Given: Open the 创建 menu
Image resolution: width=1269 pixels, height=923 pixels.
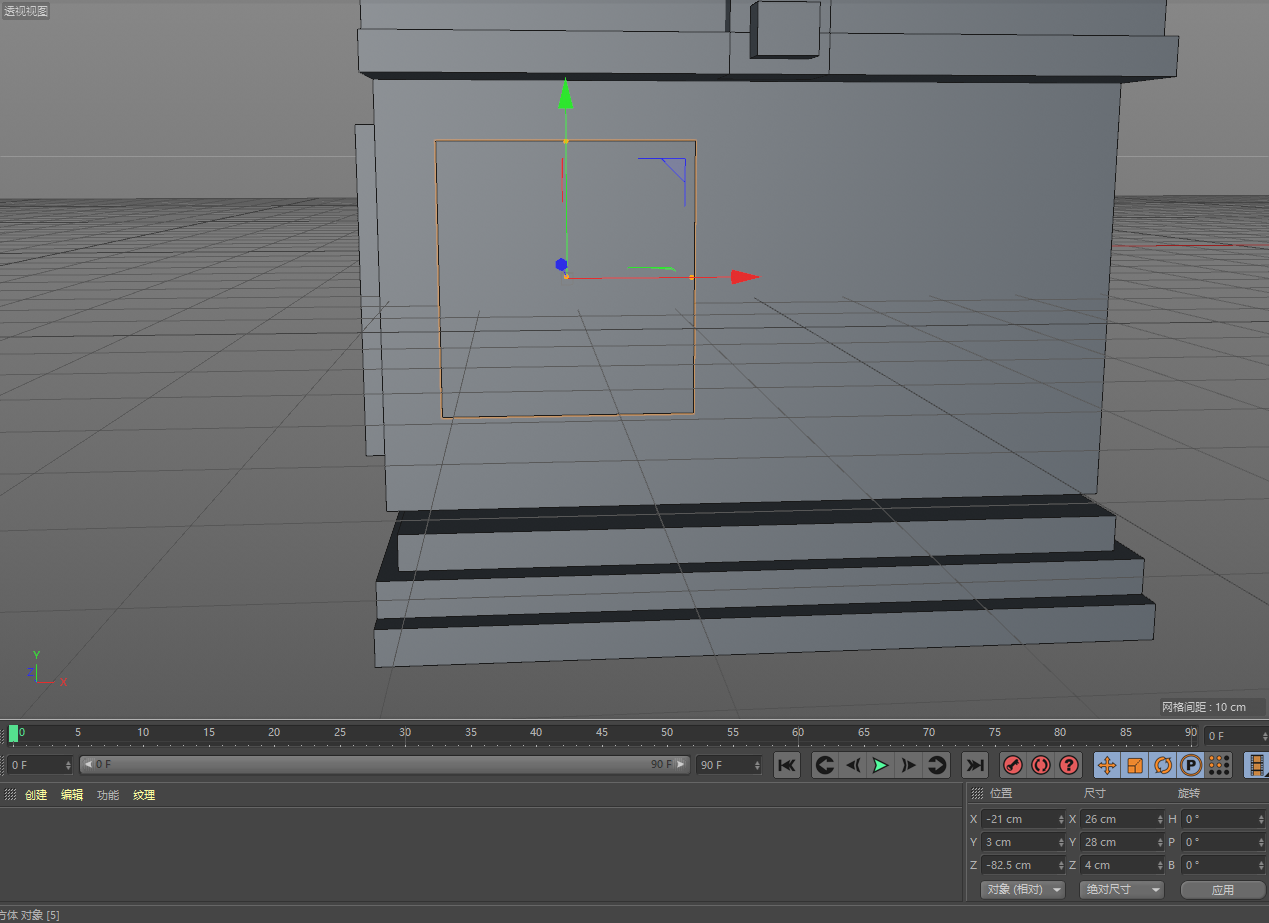Looking at the screenshot, I should [36, 795].
